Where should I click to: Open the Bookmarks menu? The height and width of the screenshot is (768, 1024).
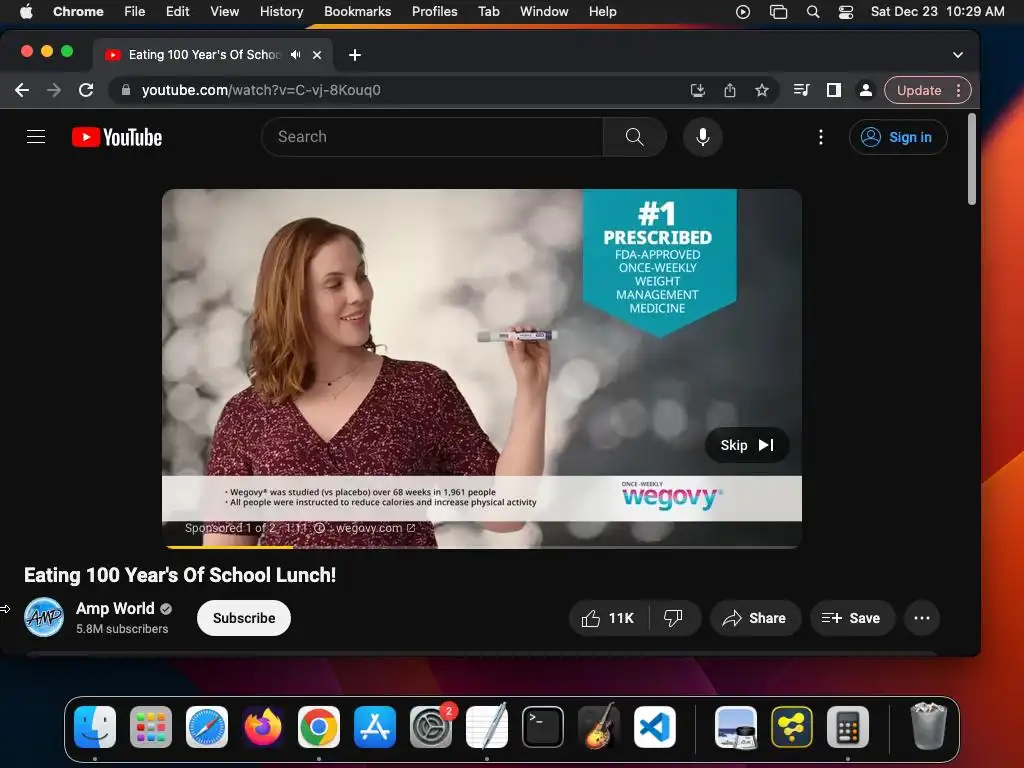(x=358, y=11)
